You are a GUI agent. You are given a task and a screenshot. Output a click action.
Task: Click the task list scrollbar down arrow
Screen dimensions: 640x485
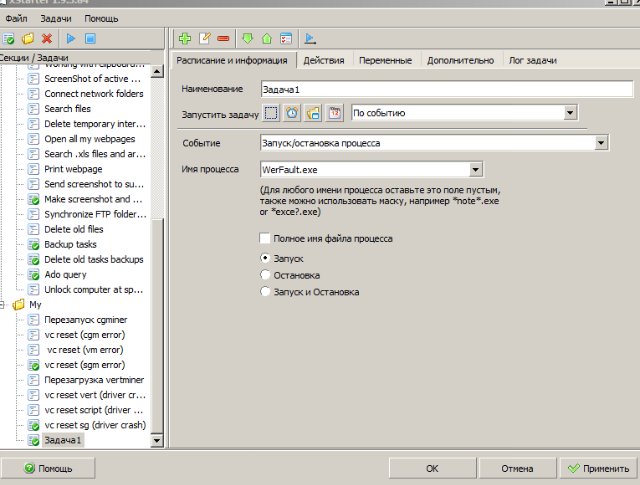pos(156,440)
